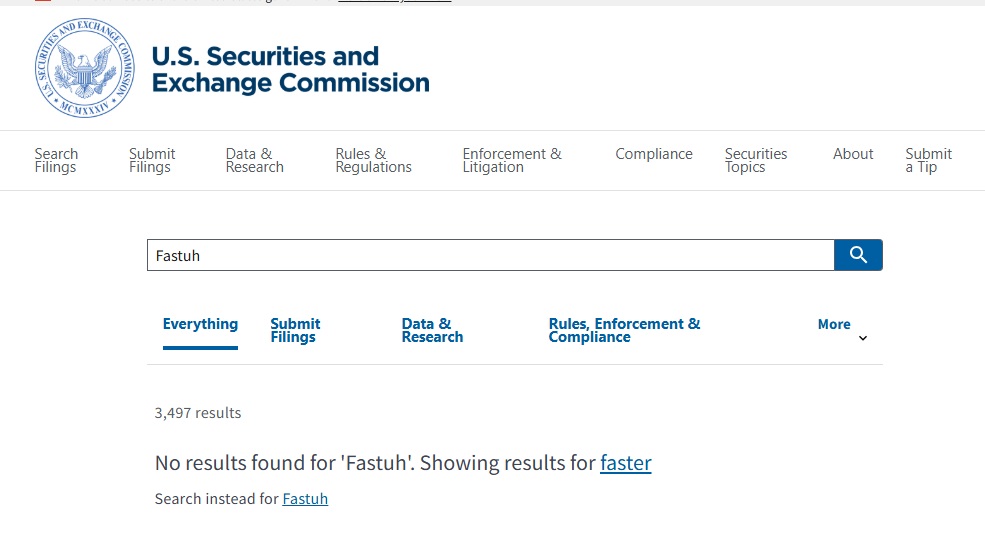Open the Search Filings menu
The width and height of the screenshot is (985, 537).
[57, 161]
